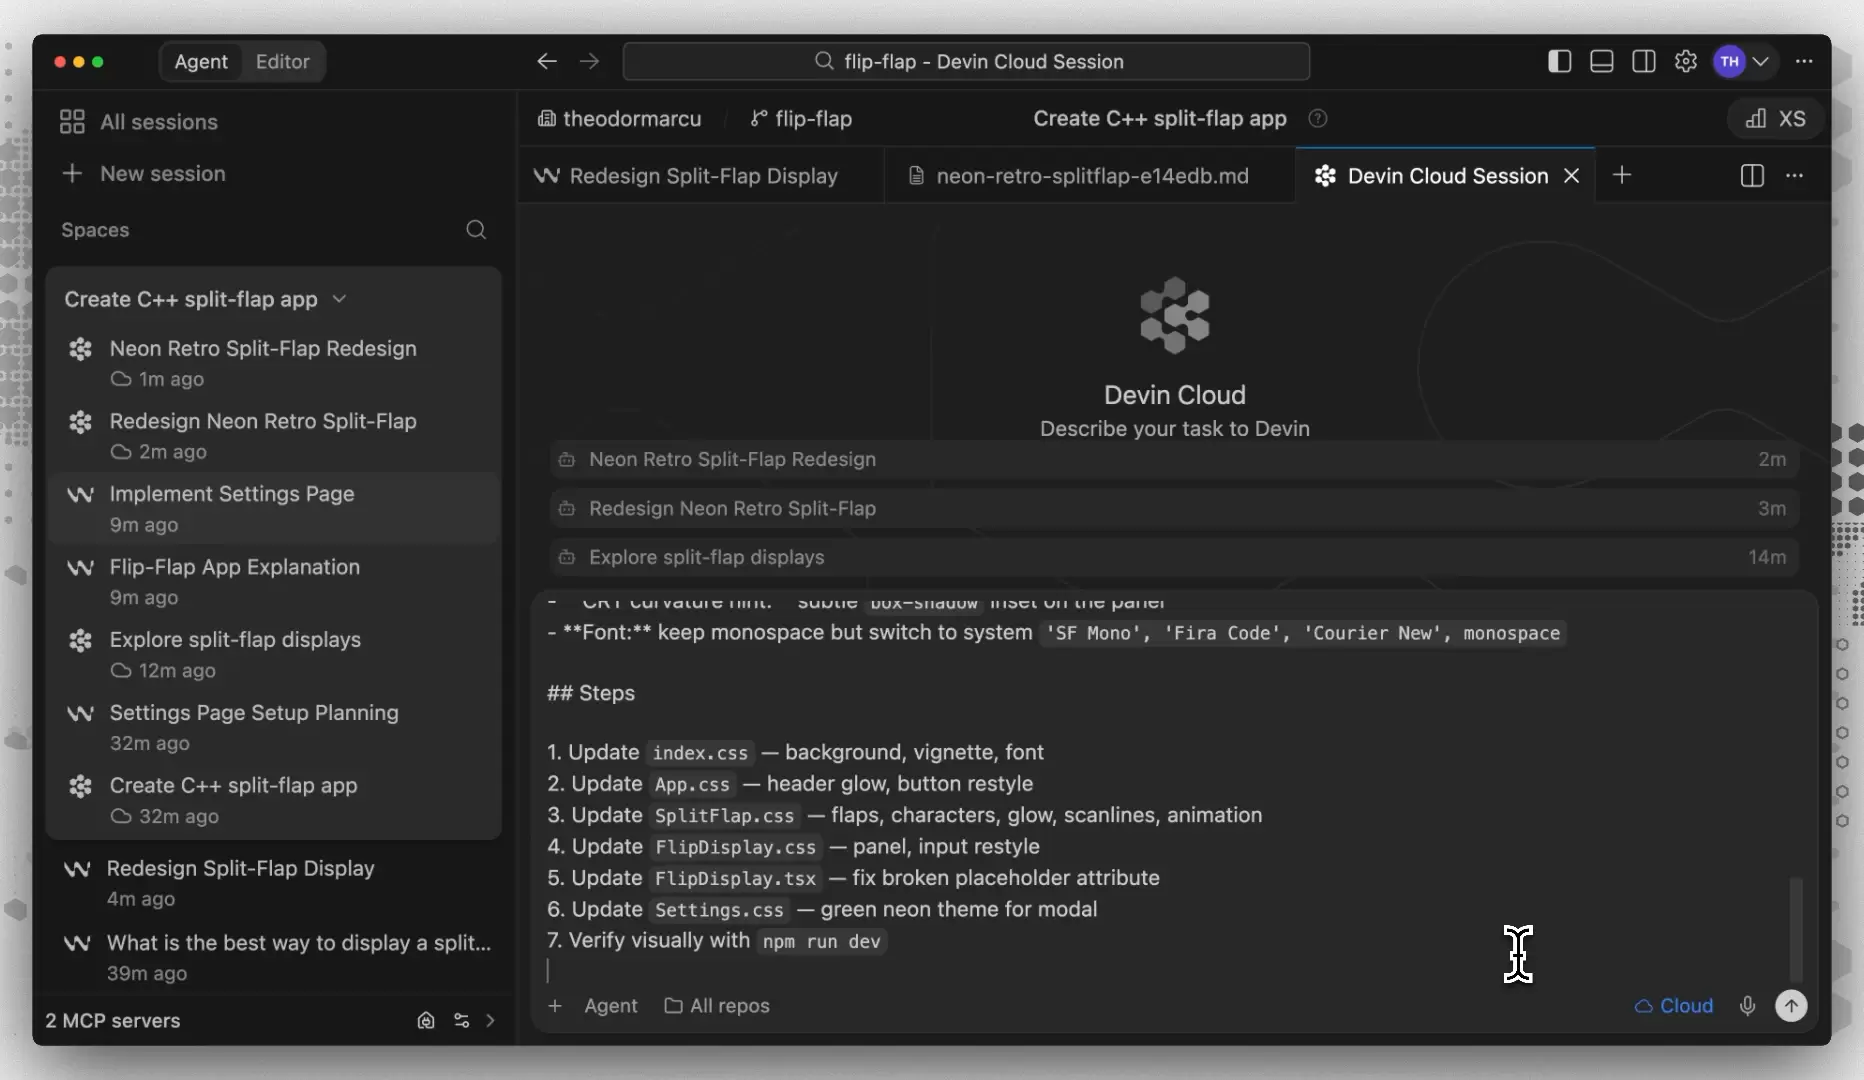The height and width of the screenshot is (1080, 1864).
Task: Click the MCP filter sliders icon
Action: click(461, 1021)
